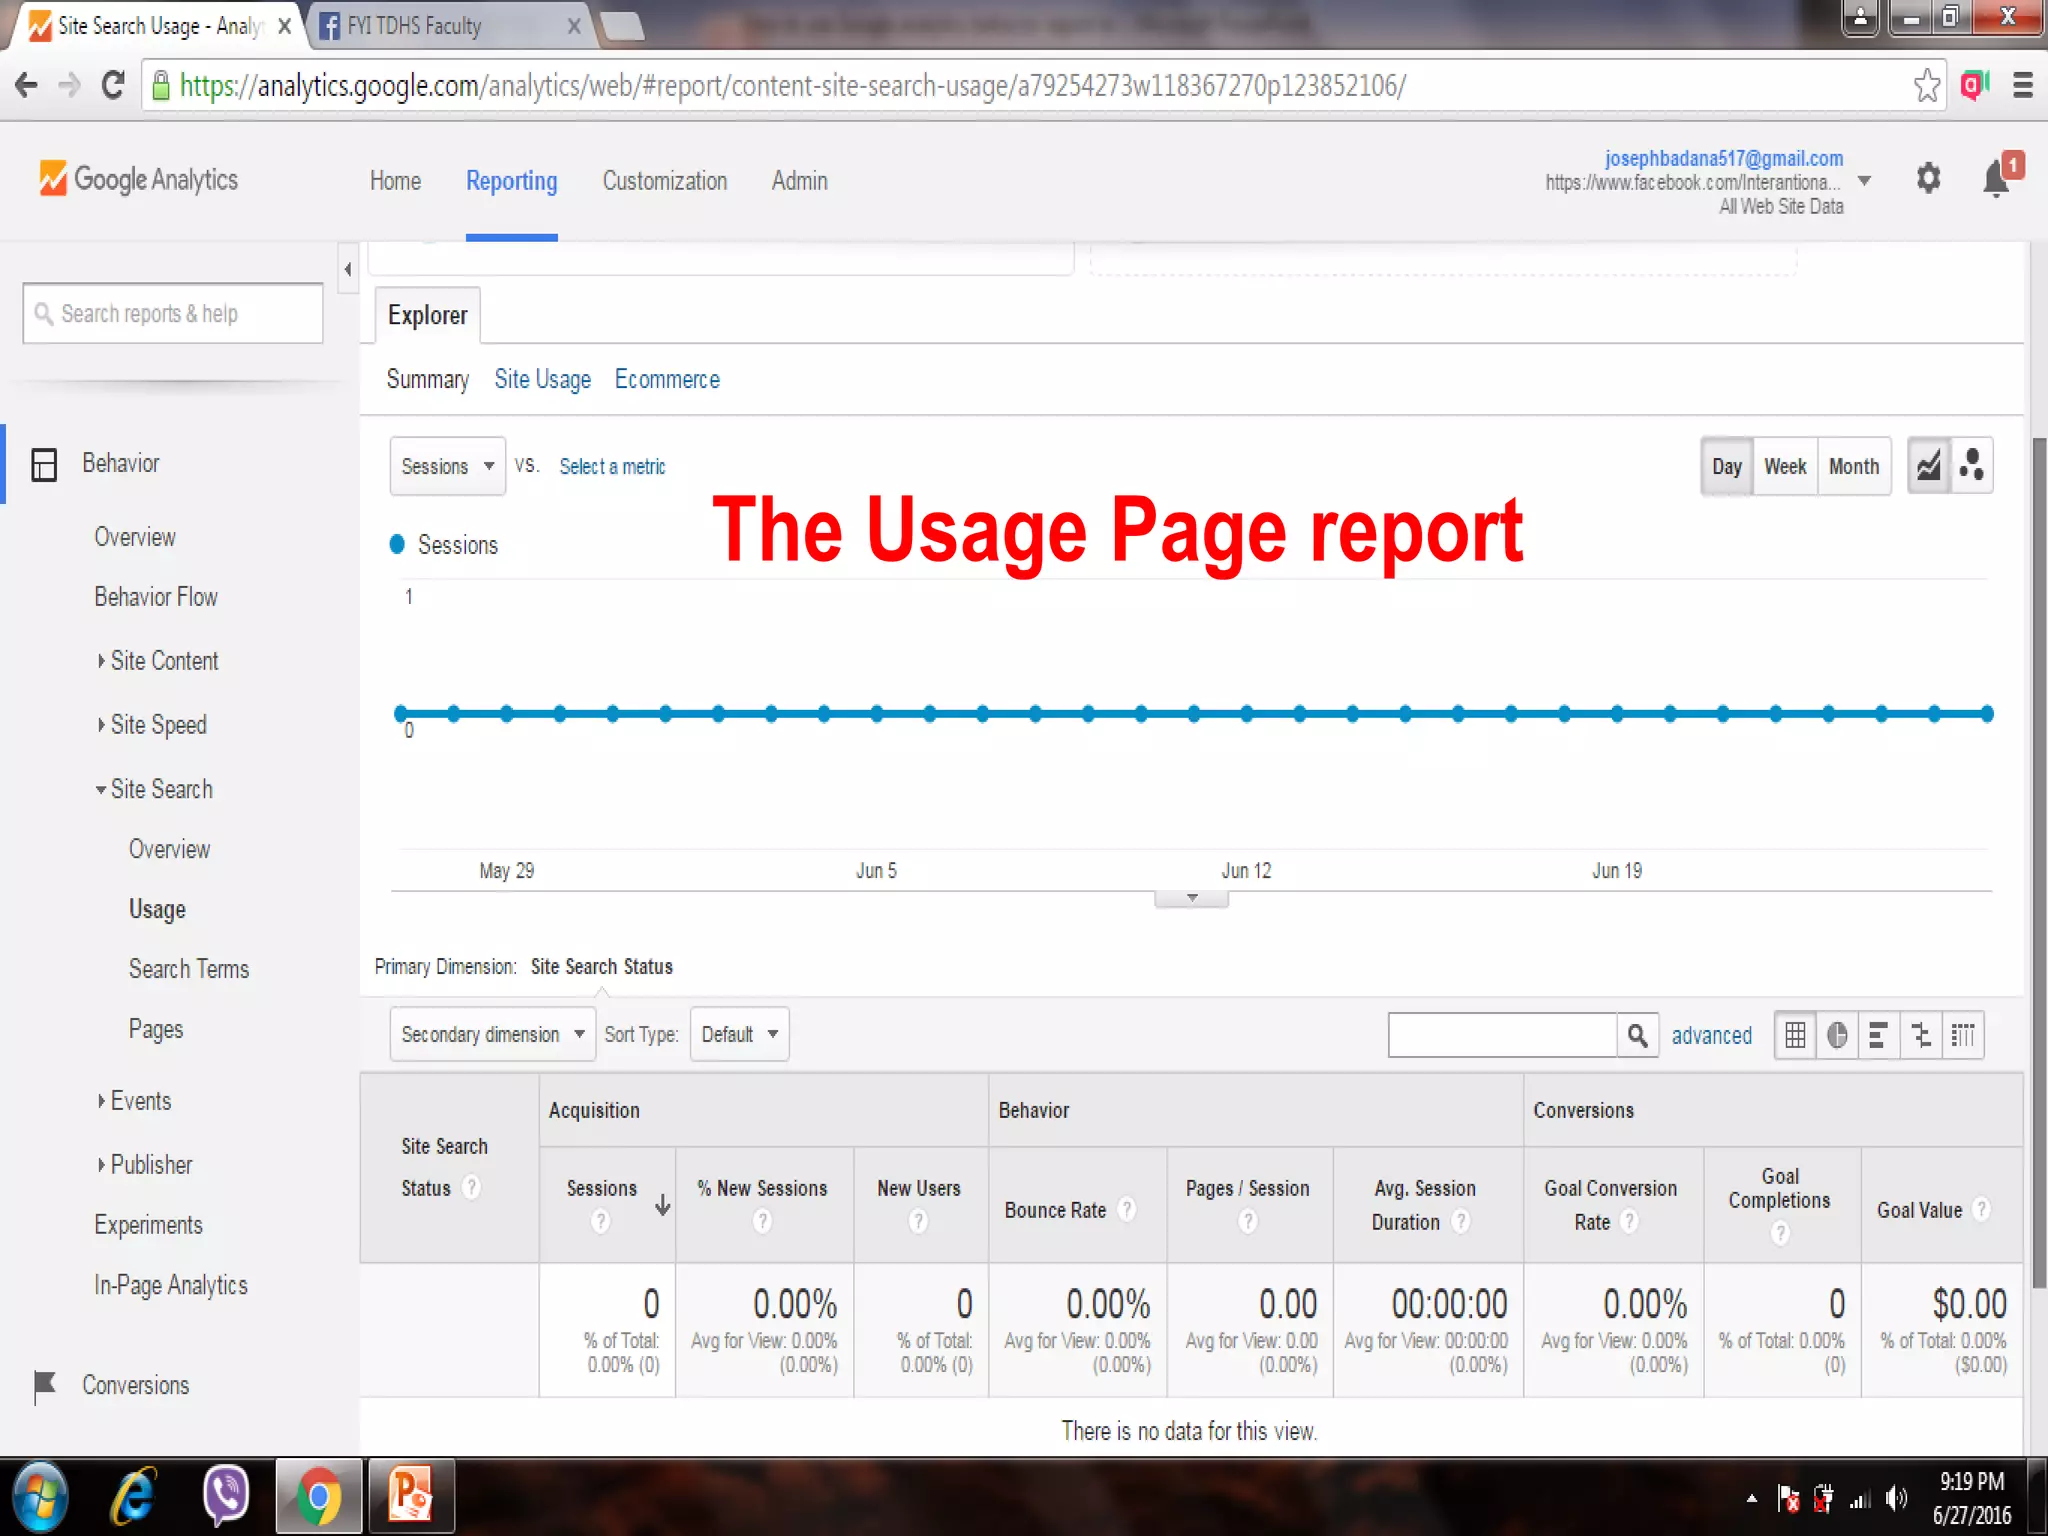Viewport: 2048px width, 1536px height.
Task: Select the Explorer tab
Action: [427, 315]
